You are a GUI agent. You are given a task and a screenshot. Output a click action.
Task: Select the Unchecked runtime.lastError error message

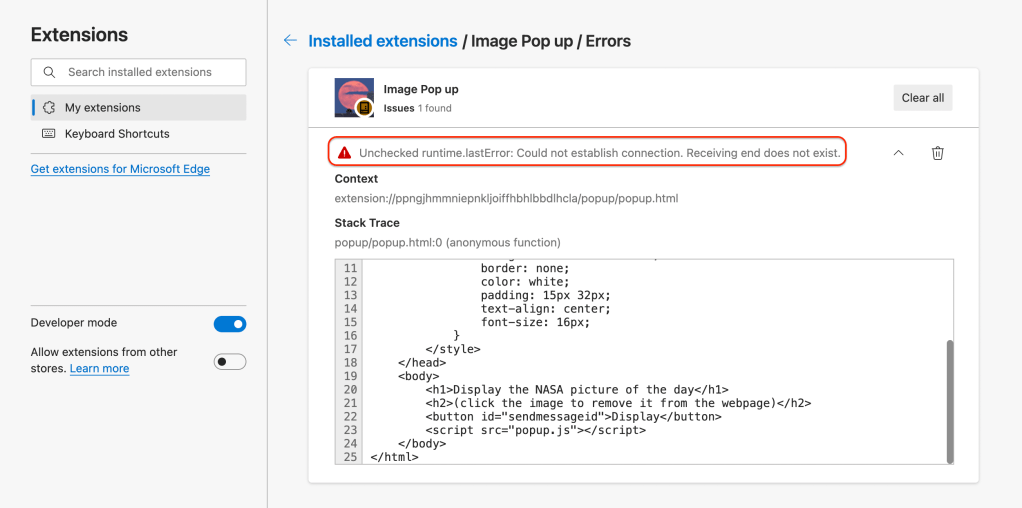click(599, 153)
